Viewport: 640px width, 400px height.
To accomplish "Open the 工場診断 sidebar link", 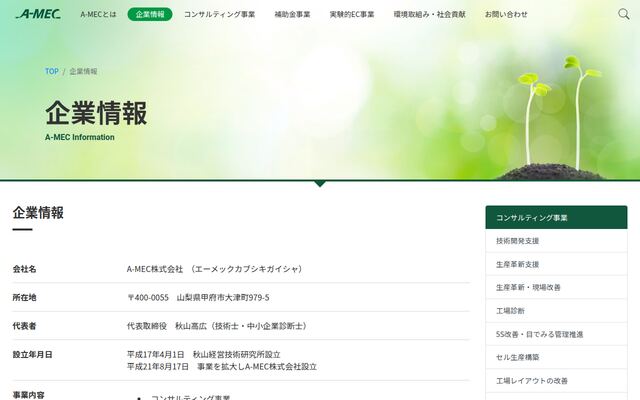I will pyautogui.click(x=556, y=311).
